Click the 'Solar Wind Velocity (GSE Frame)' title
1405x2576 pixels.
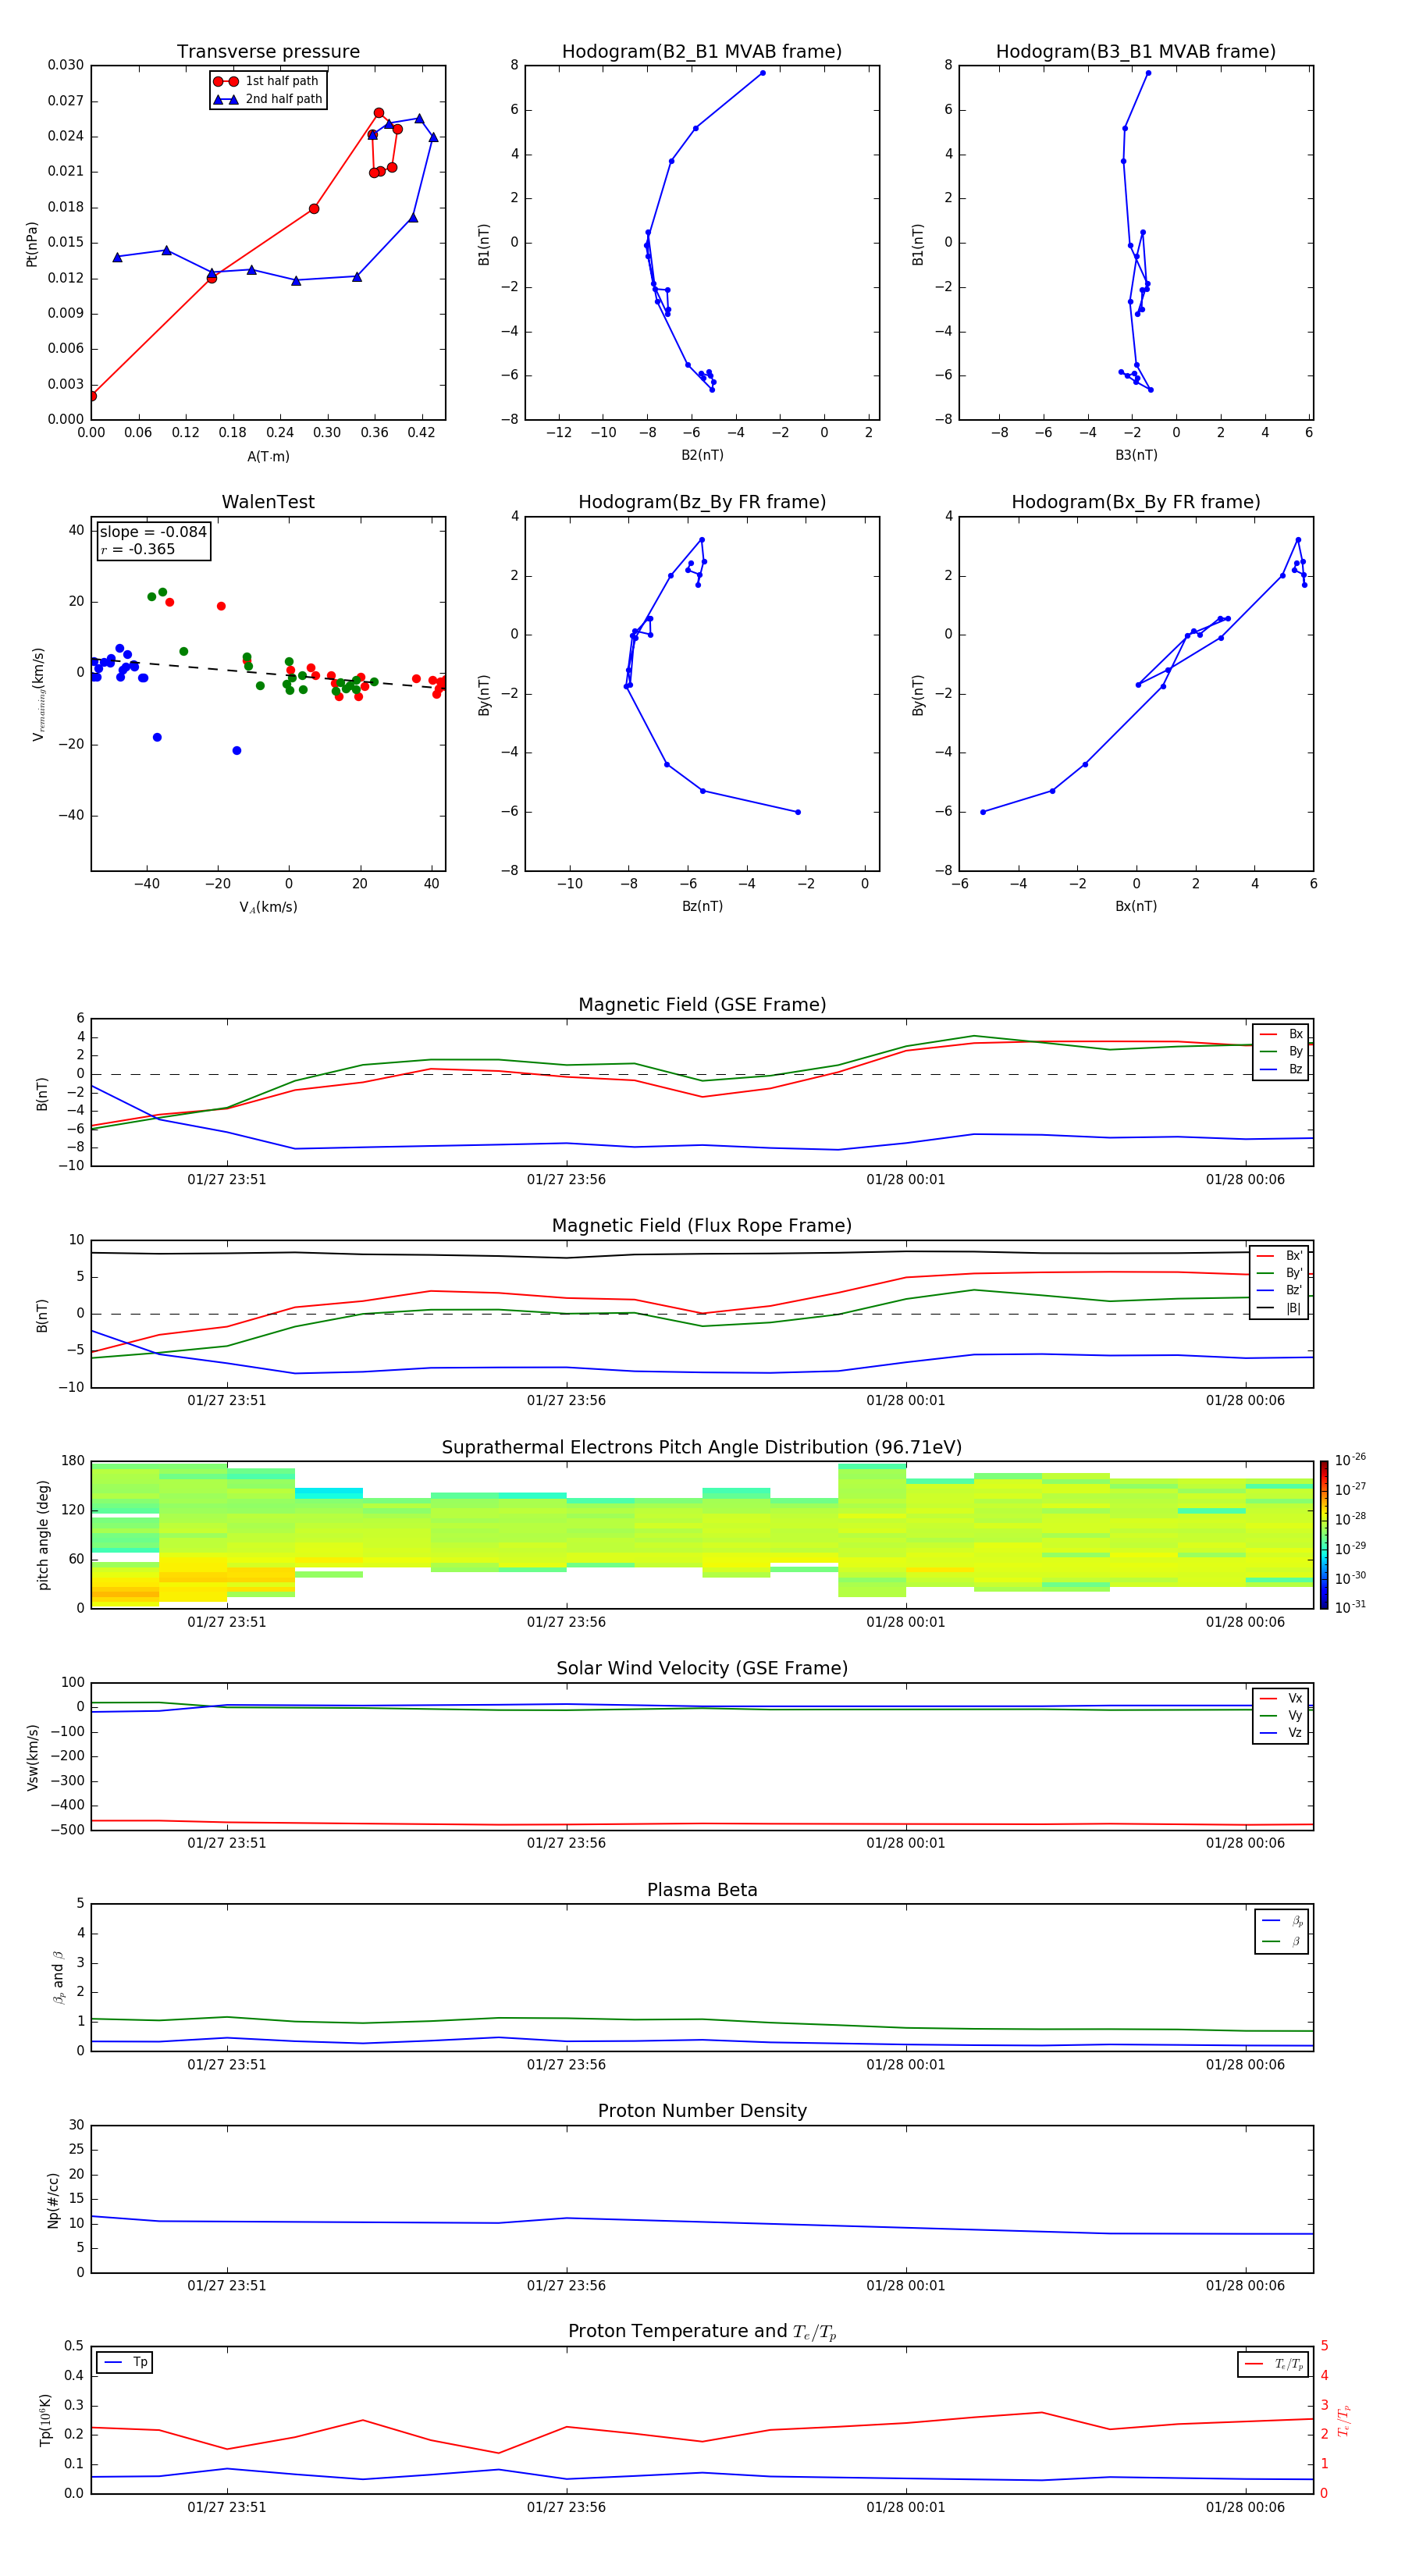pos(702,1668)
